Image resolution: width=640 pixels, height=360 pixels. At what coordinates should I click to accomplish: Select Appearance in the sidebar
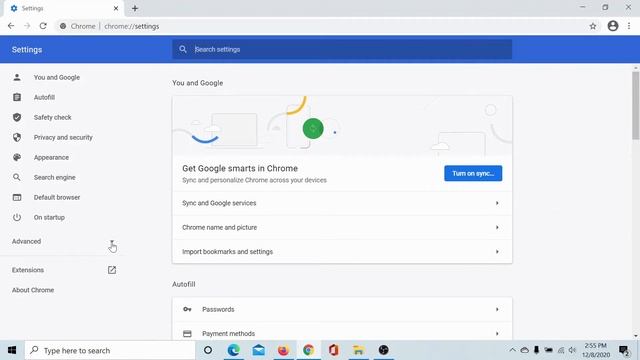pyautogui.click(x=51, y=157)
